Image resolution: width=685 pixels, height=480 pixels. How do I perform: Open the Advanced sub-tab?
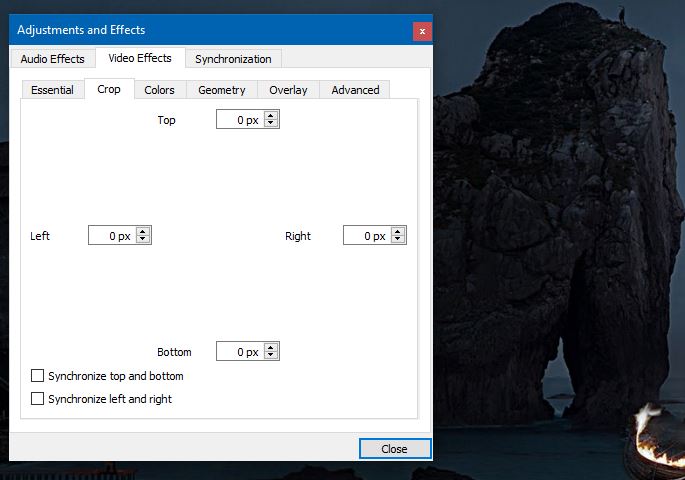tap(355, 90)
